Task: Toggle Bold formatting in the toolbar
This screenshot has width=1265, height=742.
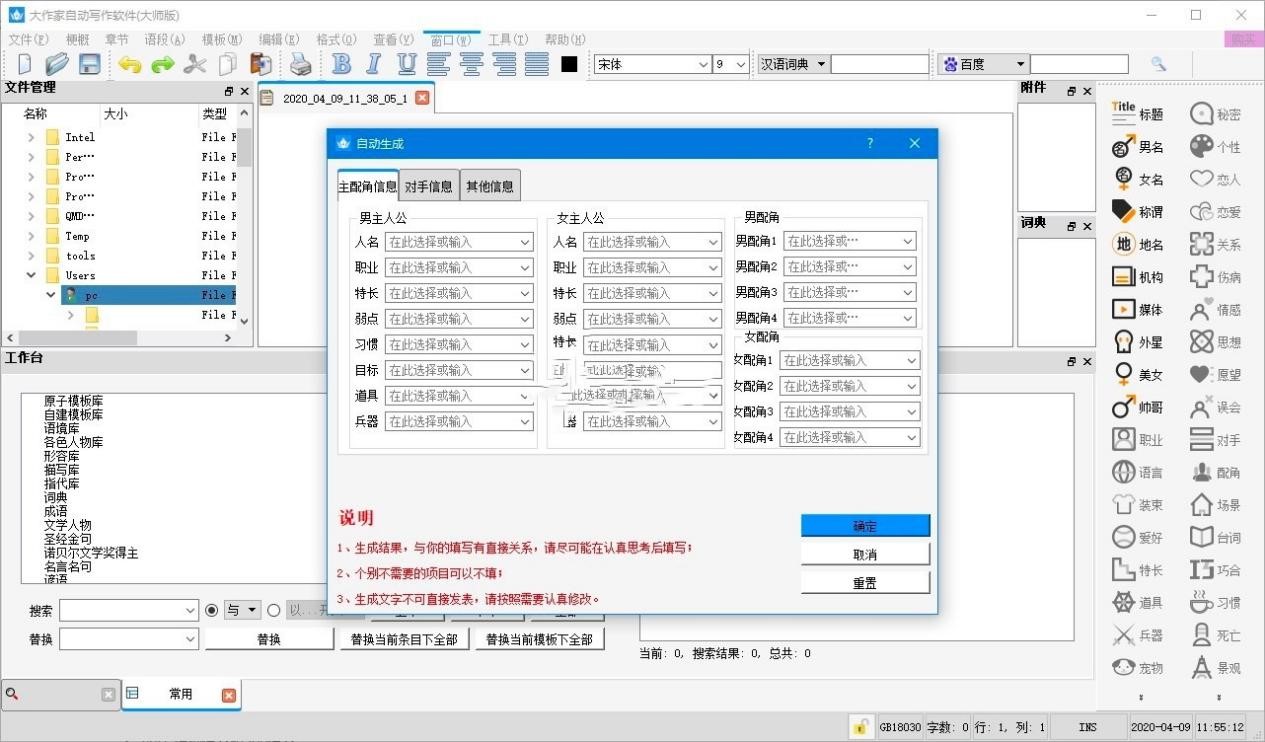Action: (342, 64)
